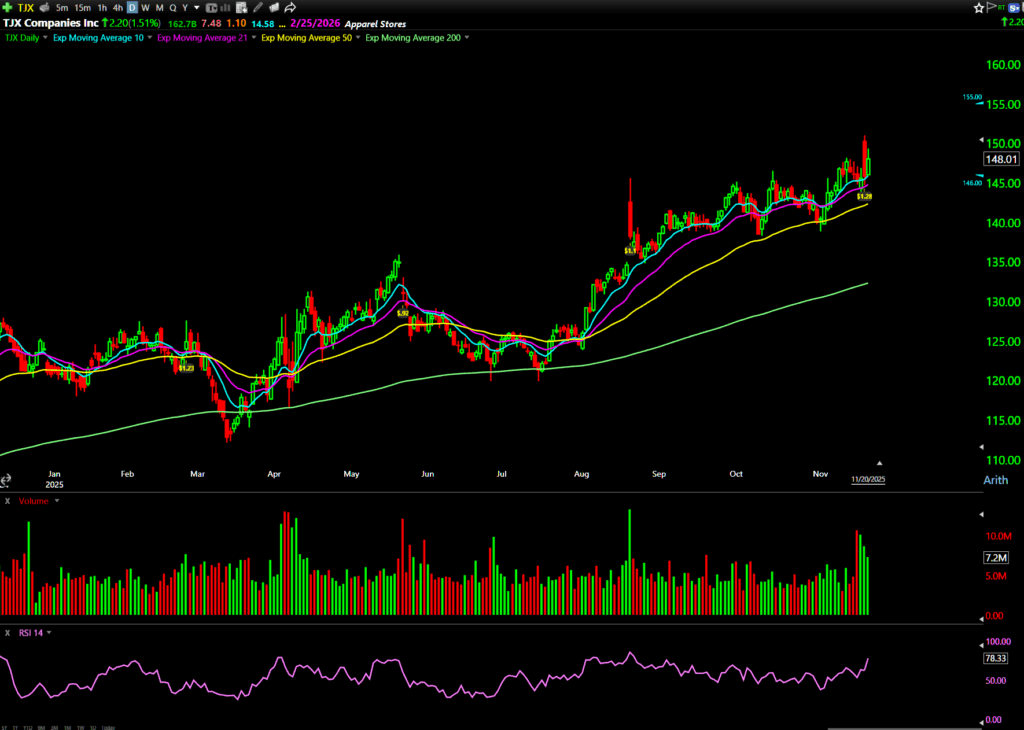Close the Volume pane with X

(7, 500)
